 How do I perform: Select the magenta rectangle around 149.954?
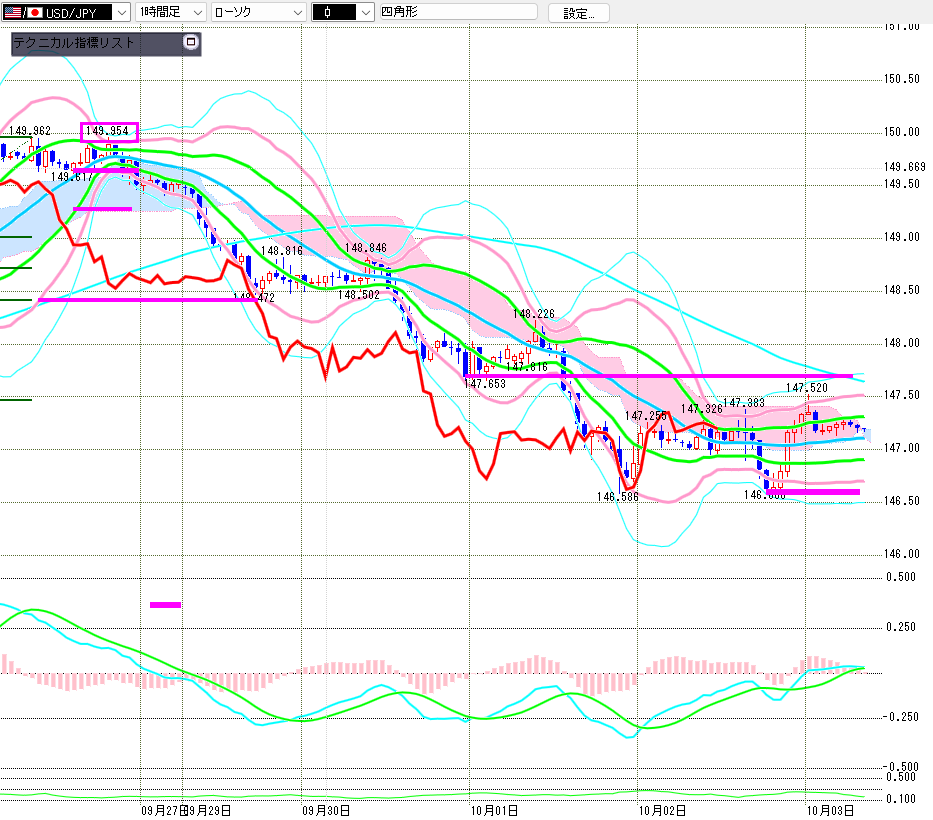tap(109, 131)
